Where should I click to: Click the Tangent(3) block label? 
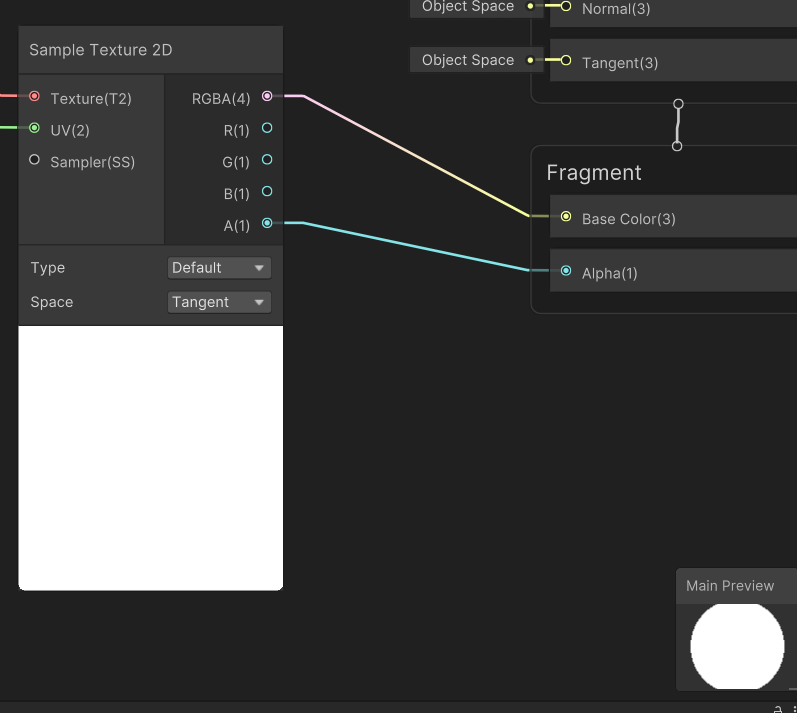(x=620, y=63)
